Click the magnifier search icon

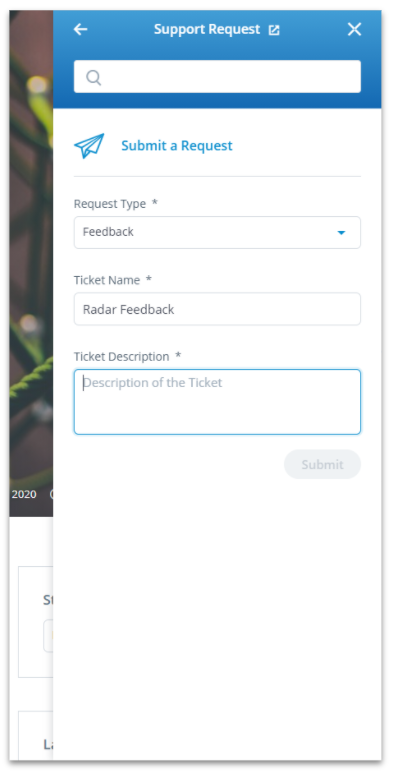pyautogui.click(x=94, y=77)
